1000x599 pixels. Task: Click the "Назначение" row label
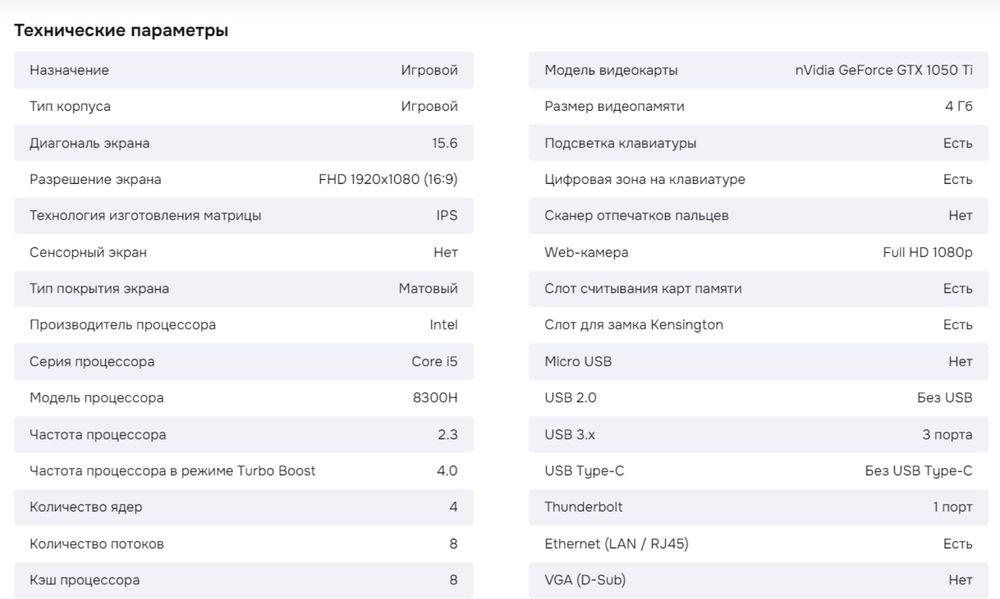tap(69, 70)
